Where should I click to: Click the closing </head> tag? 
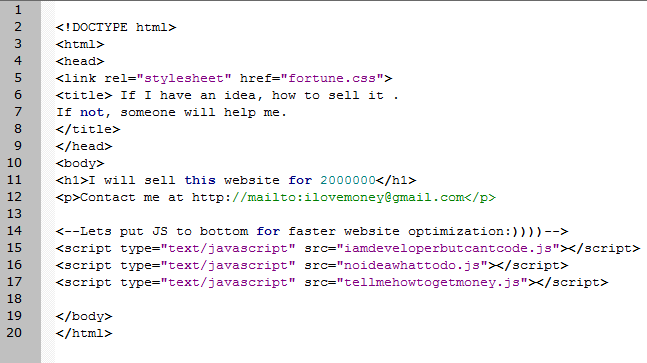click(x=84, y=146)
